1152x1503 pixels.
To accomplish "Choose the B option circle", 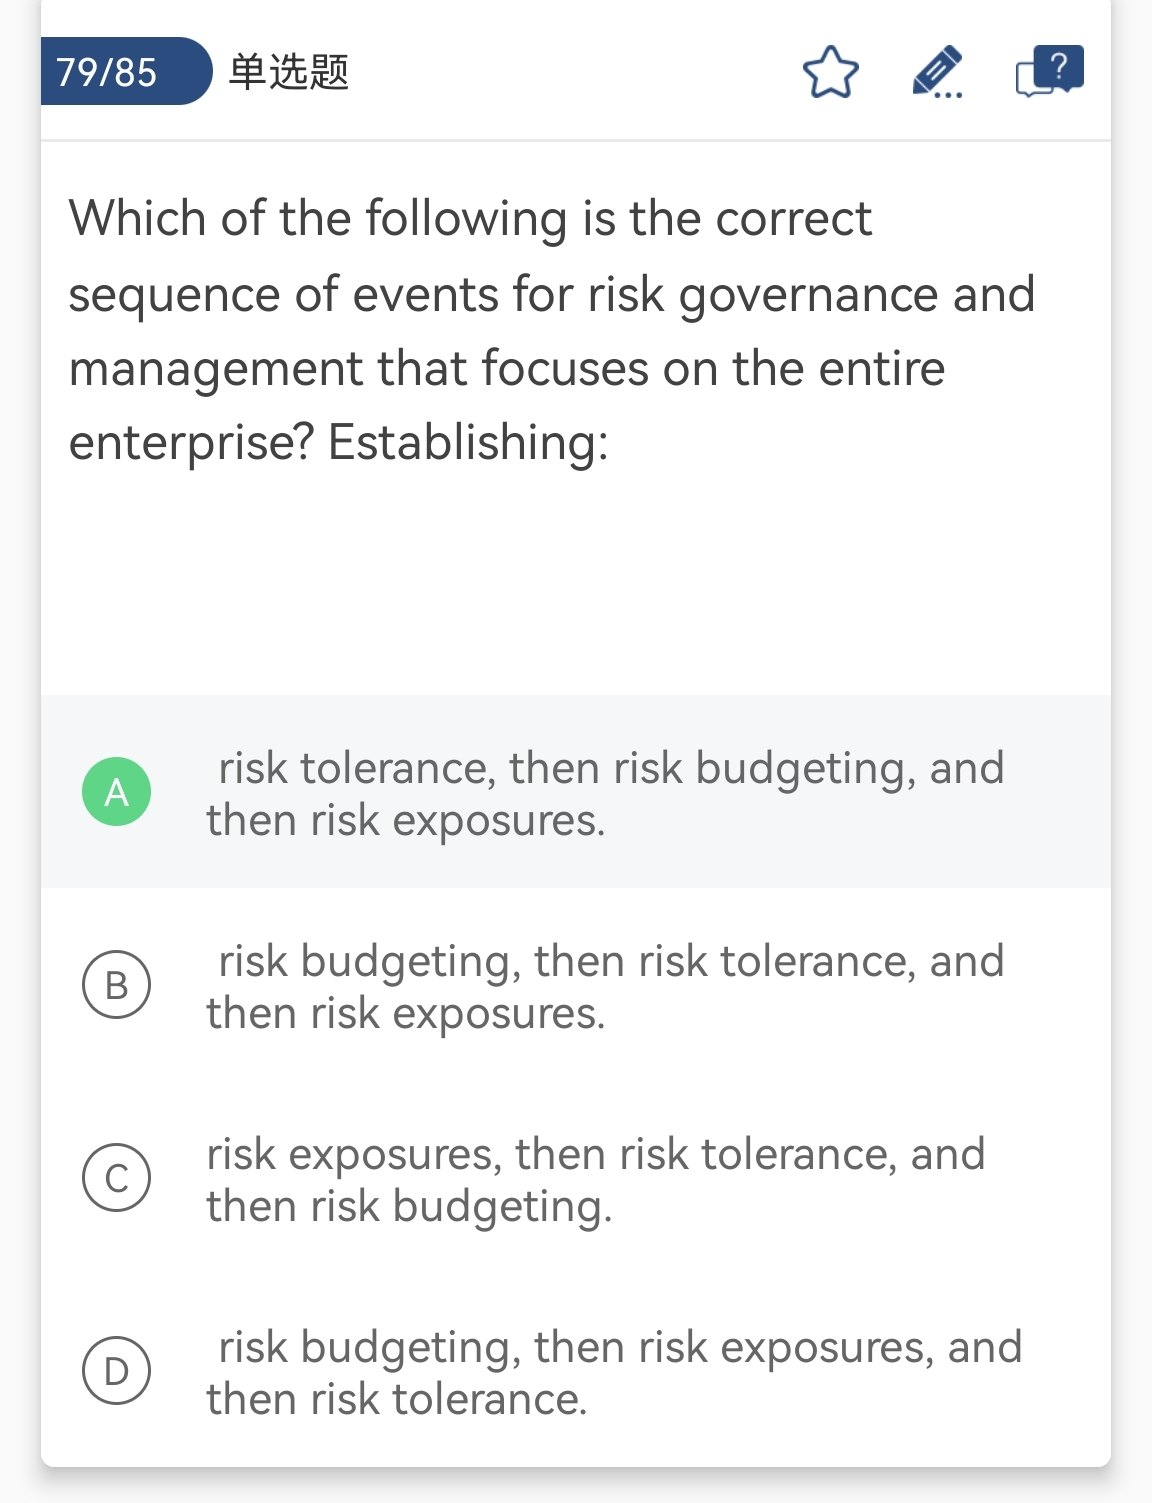I will 117,985.
